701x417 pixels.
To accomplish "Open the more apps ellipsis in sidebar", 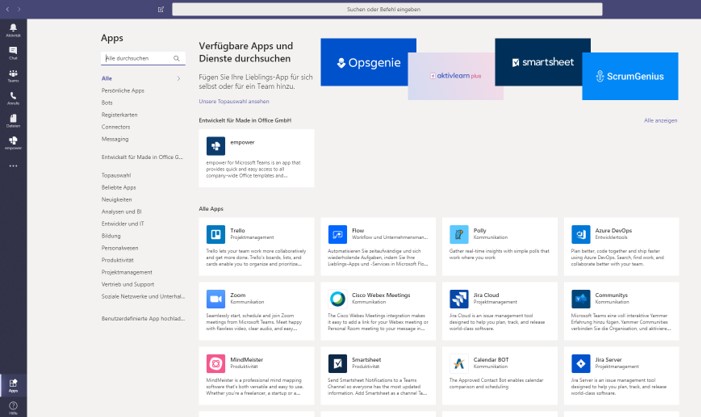I will (13, 165).
